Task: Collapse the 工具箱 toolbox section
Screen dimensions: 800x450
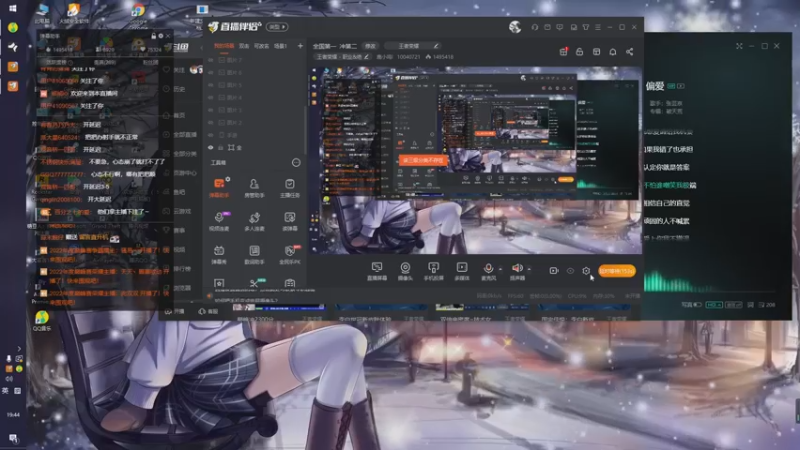Action: coord(296,162)
